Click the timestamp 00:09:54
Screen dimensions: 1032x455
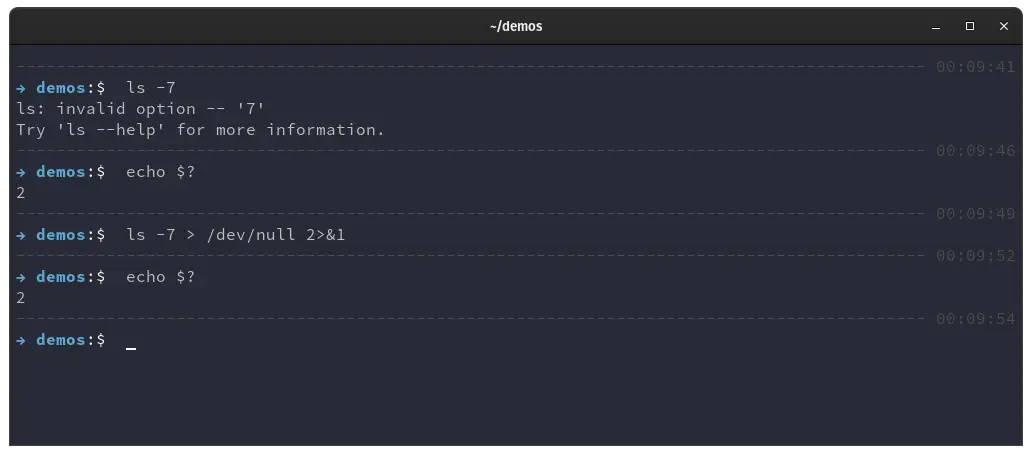(975, 319)
